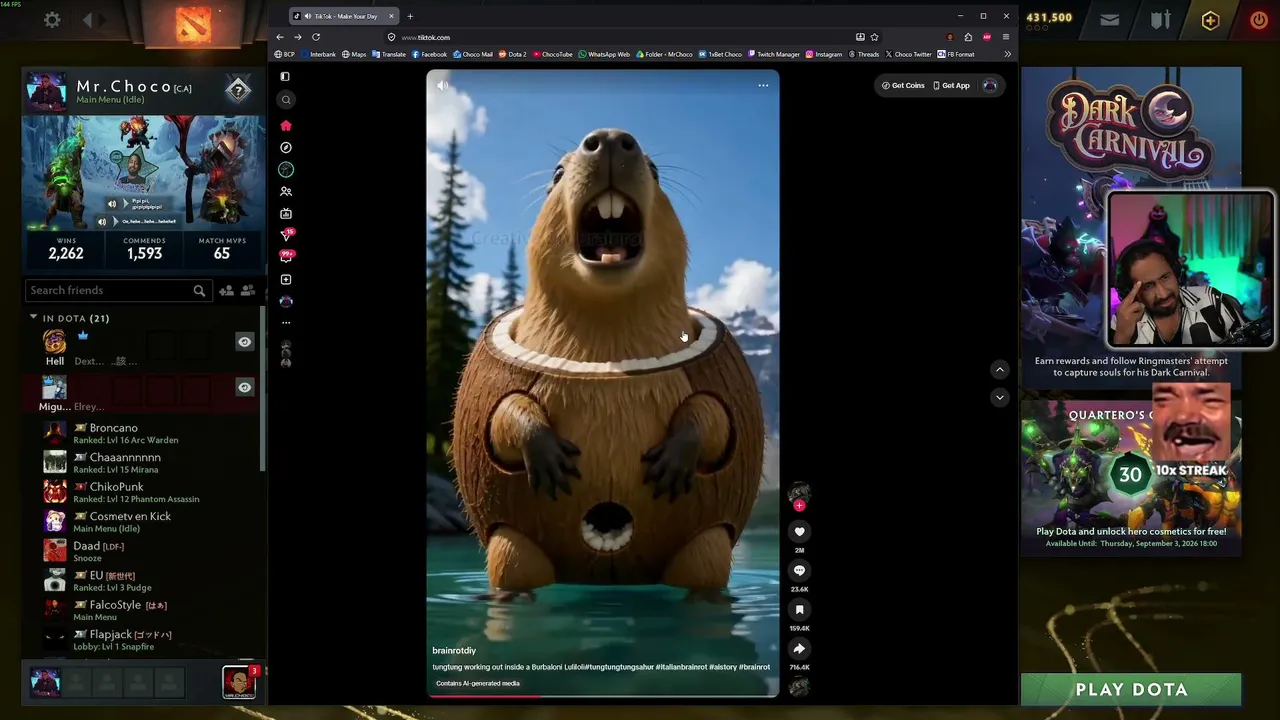Screen dimensions: 1280x720
Task: Bookmark this page with the star icon
Action: (874, 37)
